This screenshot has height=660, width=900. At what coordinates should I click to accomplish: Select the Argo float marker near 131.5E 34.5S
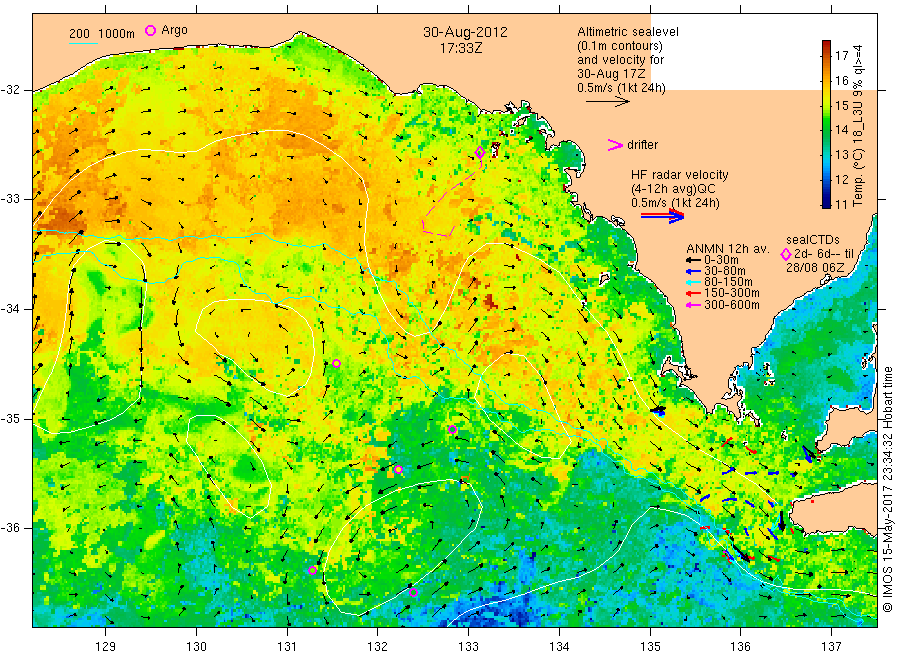pyautogui.click(x=336, y=363)
